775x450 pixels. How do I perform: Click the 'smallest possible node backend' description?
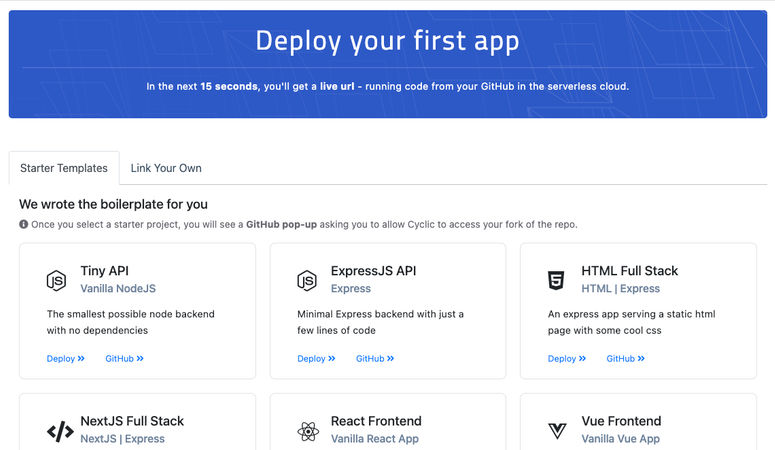130,322
